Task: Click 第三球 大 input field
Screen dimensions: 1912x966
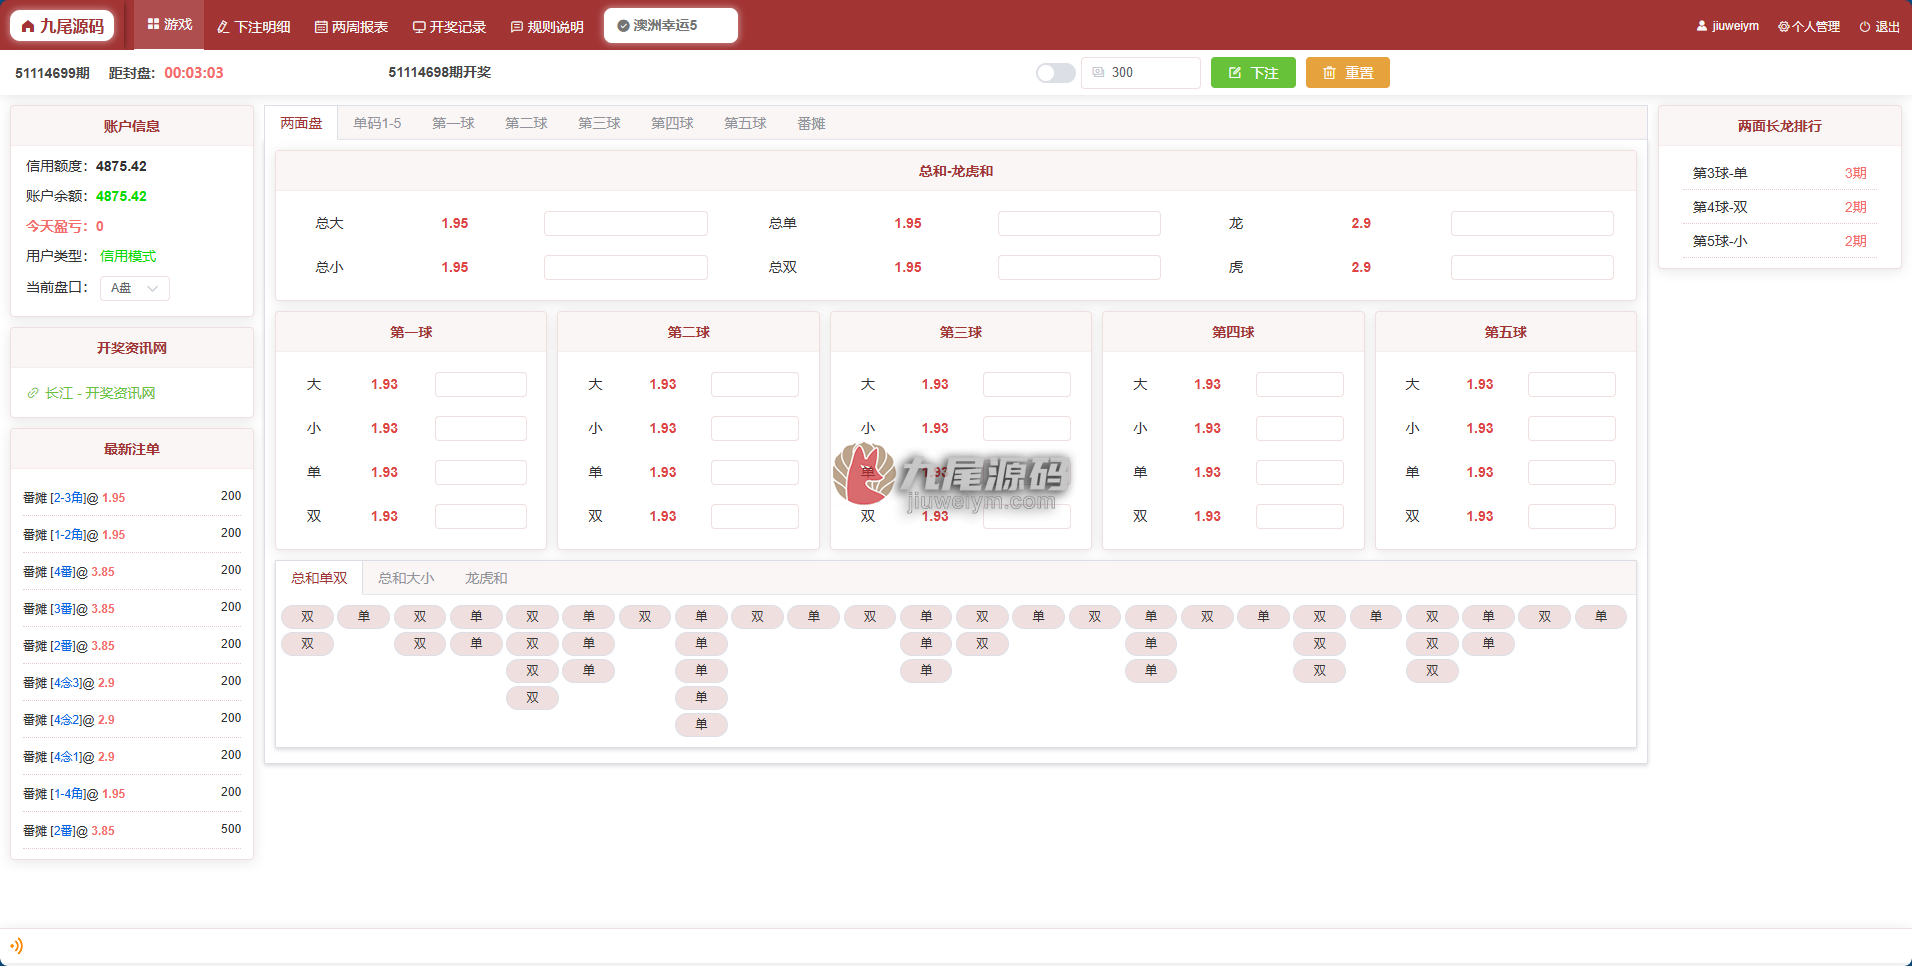Action: [1027, 384]
